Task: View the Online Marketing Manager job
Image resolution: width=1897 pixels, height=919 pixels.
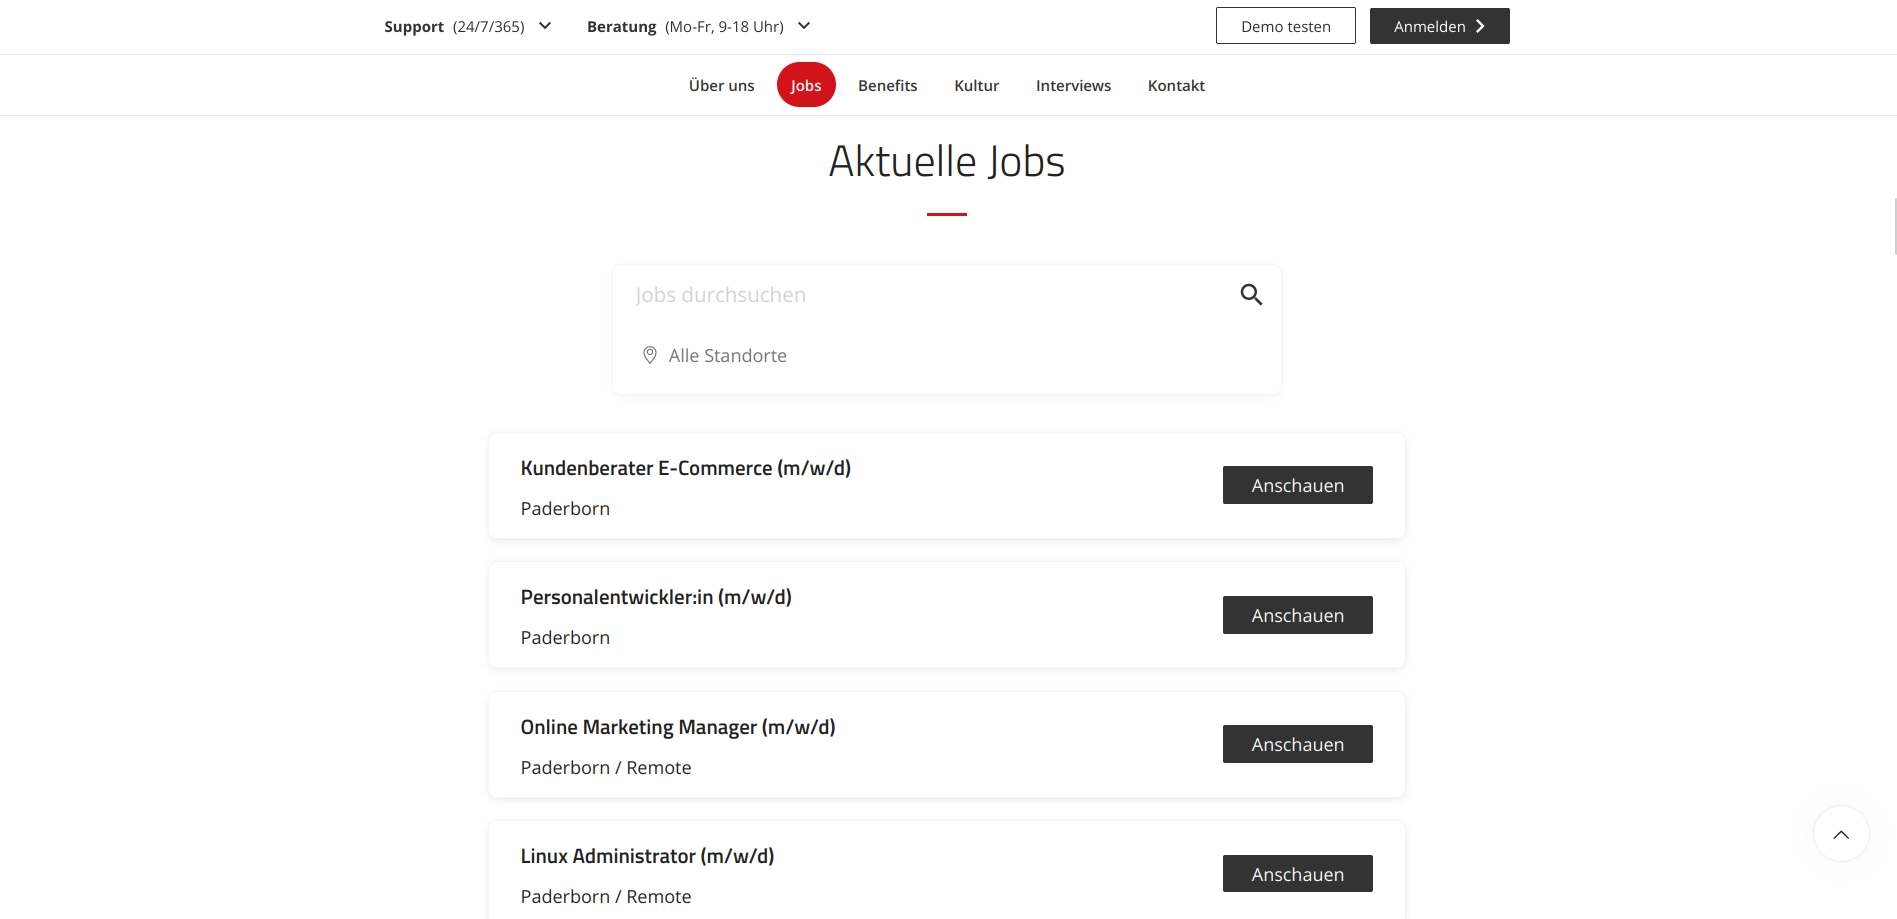Action: tap(1298, 744)
